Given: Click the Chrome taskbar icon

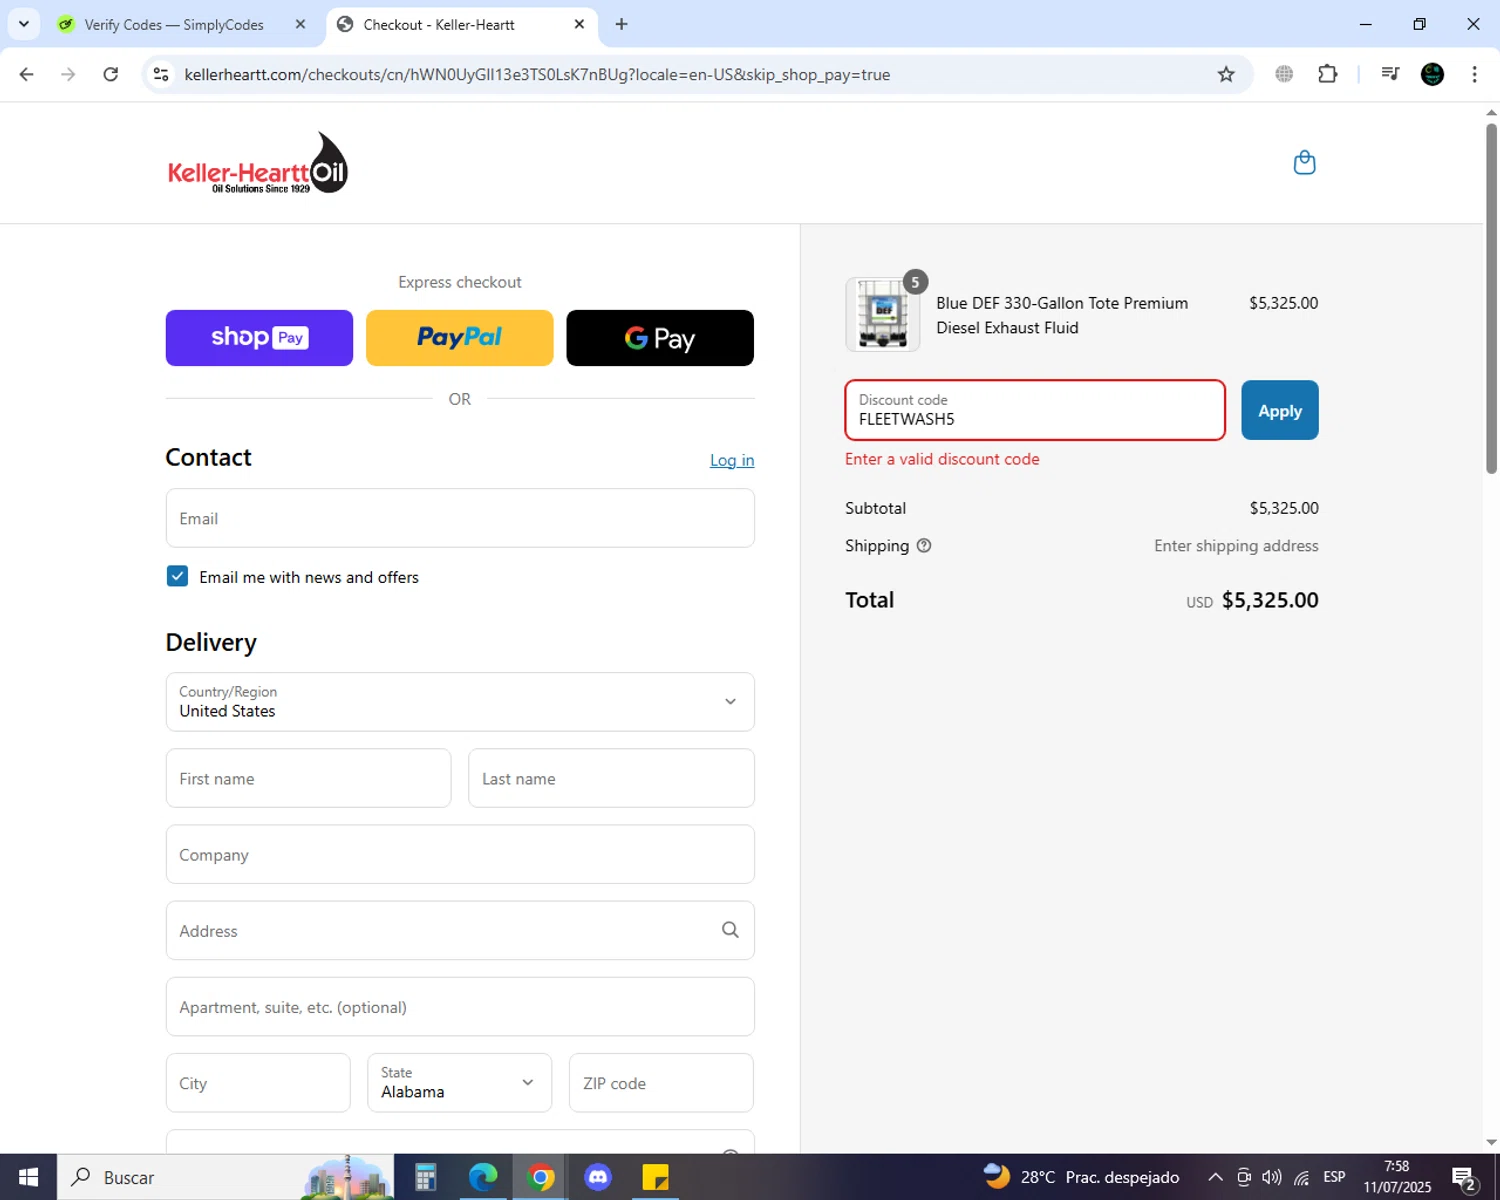Looking at the screenshot, I should 540,1177.
